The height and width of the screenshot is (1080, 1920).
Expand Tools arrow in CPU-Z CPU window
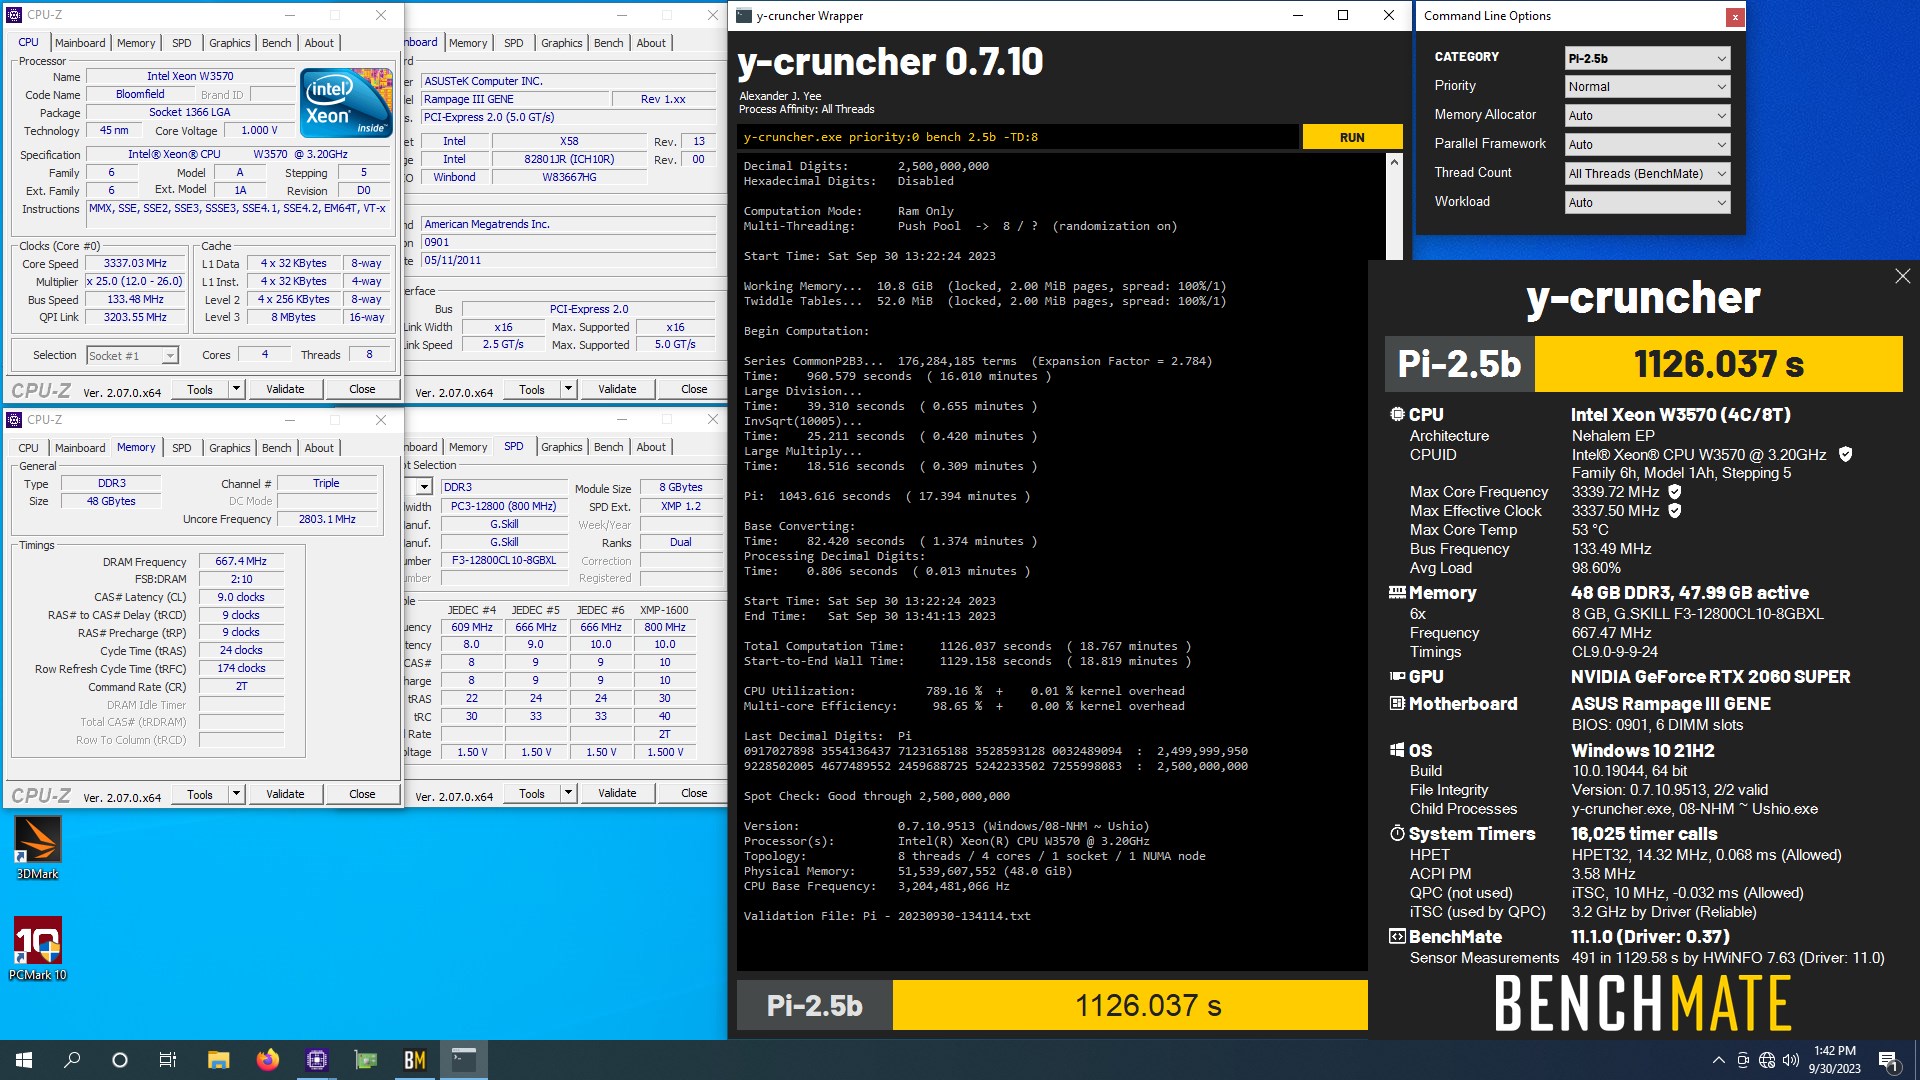[236, 389]
